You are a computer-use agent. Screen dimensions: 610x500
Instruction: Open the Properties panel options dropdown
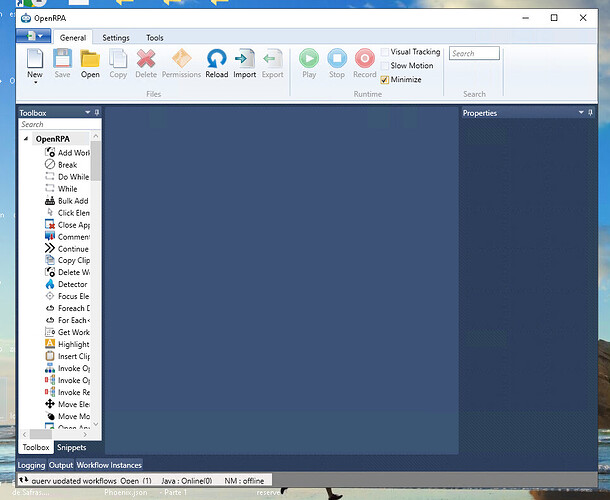581,112
